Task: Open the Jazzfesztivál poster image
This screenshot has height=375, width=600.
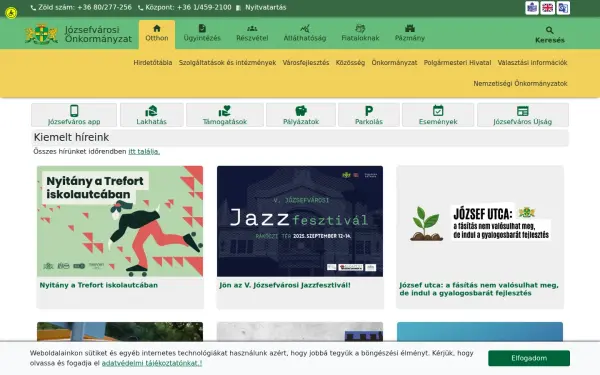Action: [300, 221]
